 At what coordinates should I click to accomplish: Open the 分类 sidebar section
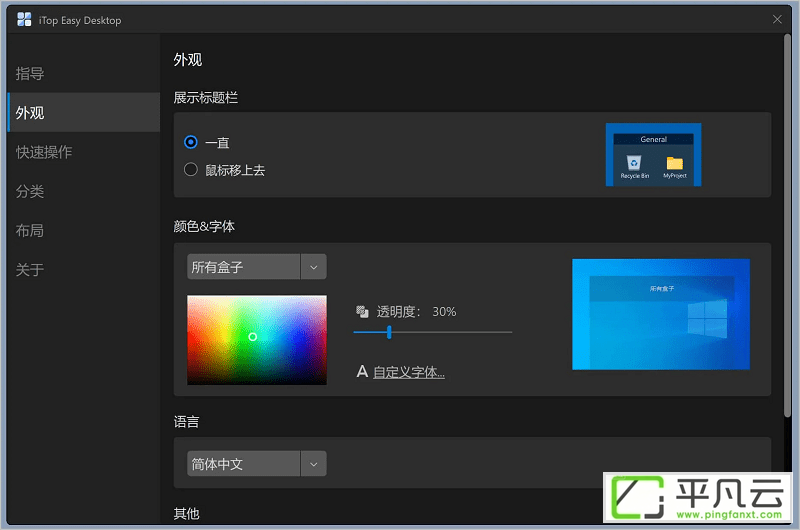click(x=84, y=191)
